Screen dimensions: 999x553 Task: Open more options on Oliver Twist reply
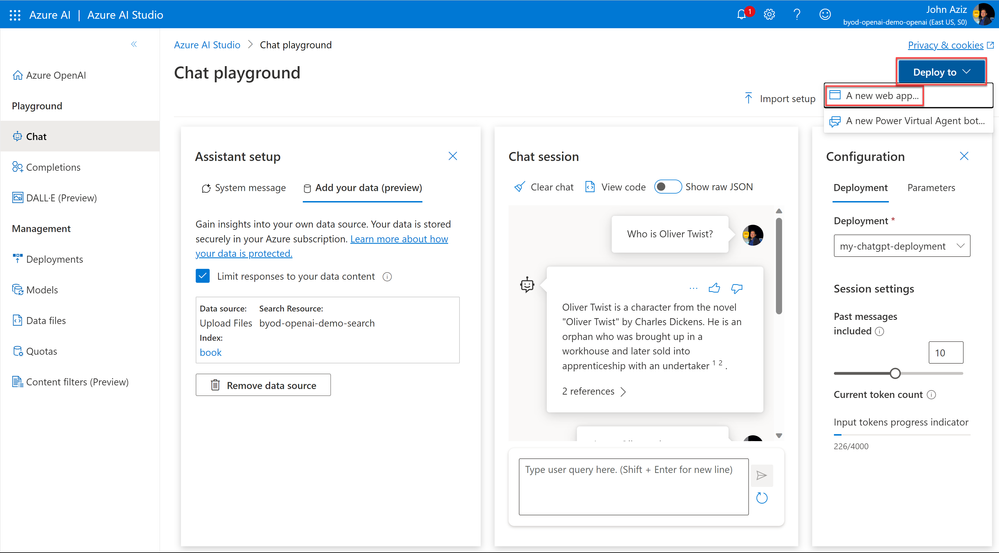pos(693,289)
